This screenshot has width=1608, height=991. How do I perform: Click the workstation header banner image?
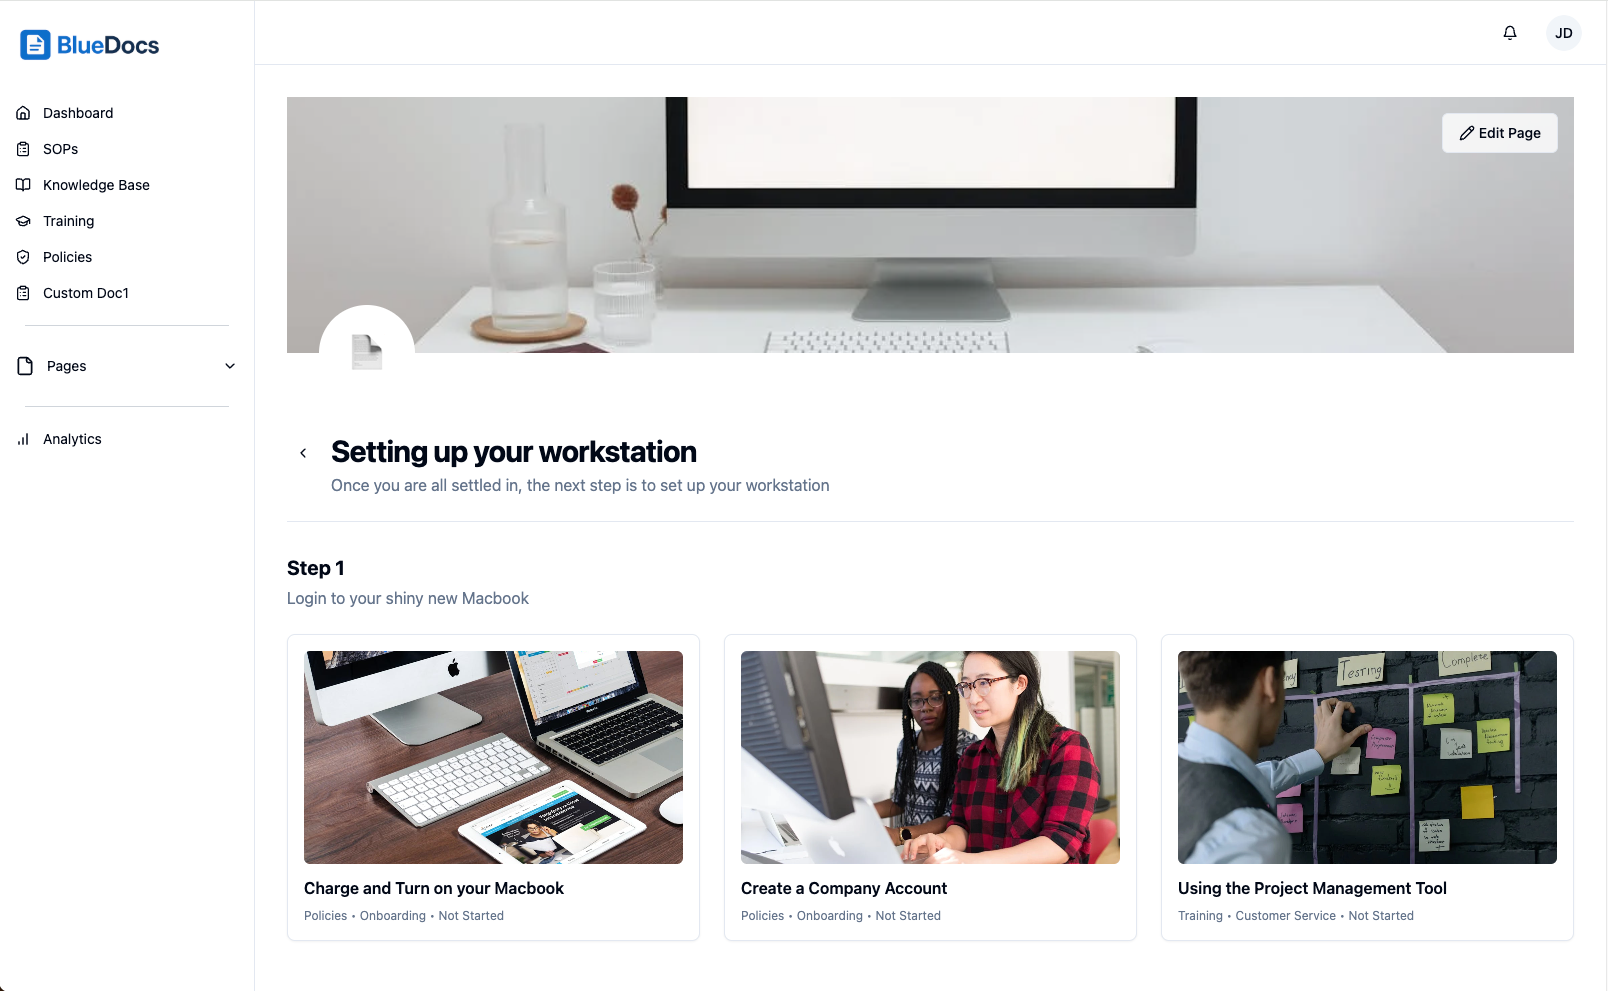(x=930, y=225)
